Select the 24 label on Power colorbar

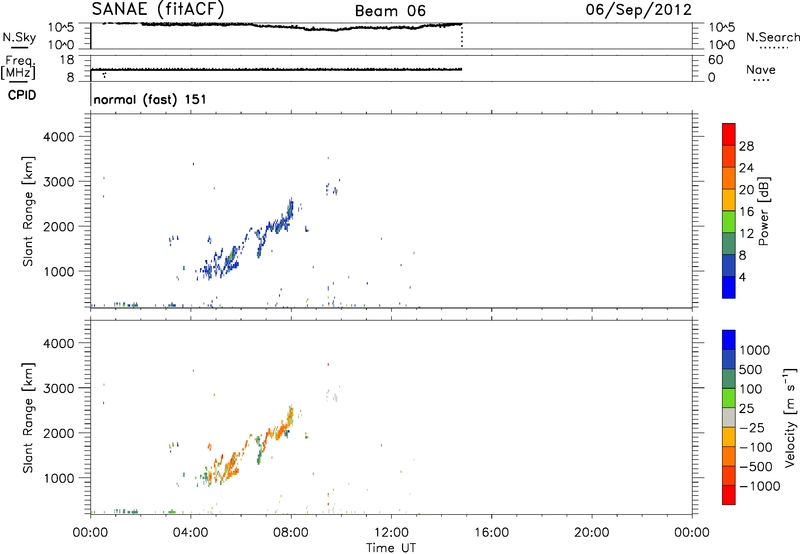(746, 168)
